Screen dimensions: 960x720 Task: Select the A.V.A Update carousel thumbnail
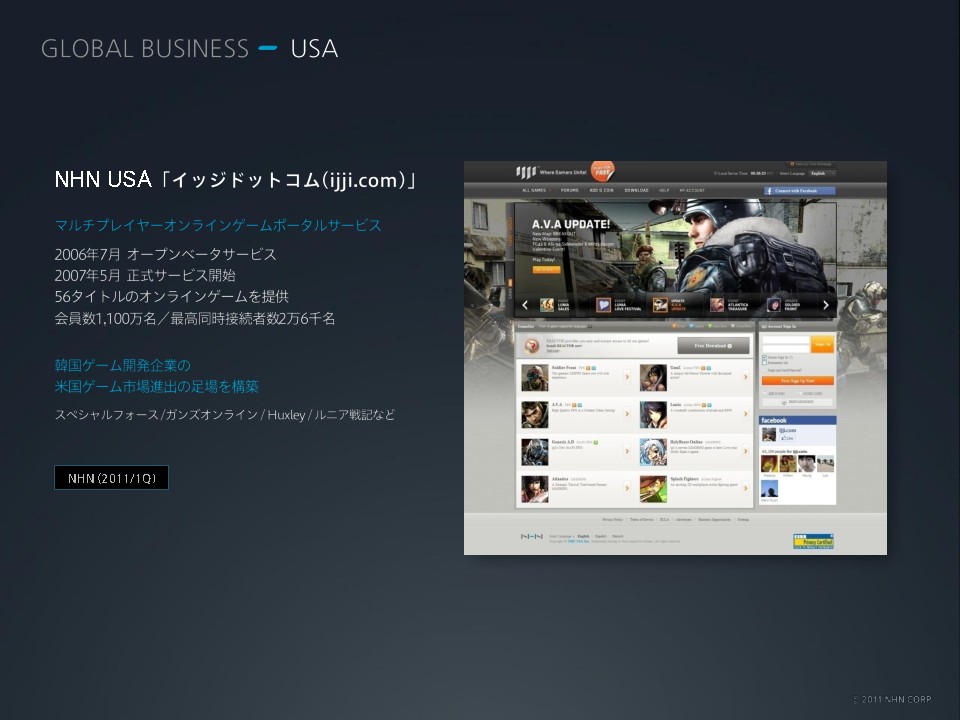point(660,305)
